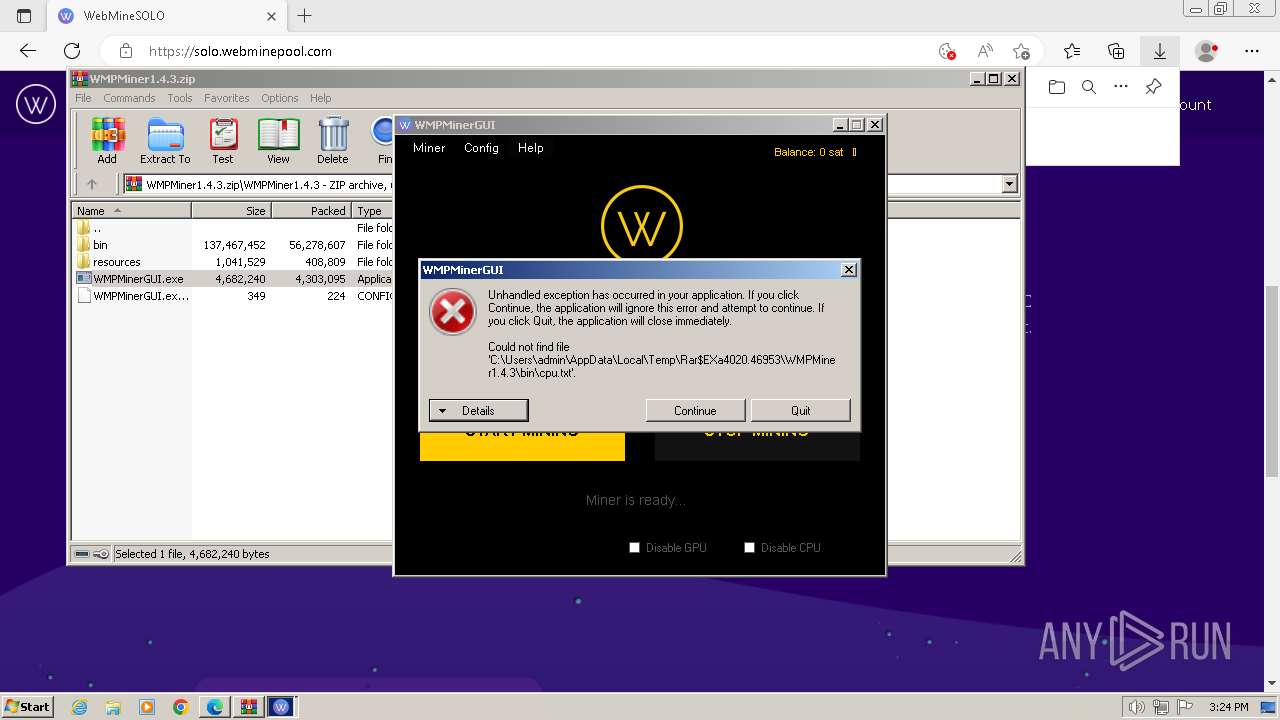Open WinRAR address path dropdown

(1009, 184)
